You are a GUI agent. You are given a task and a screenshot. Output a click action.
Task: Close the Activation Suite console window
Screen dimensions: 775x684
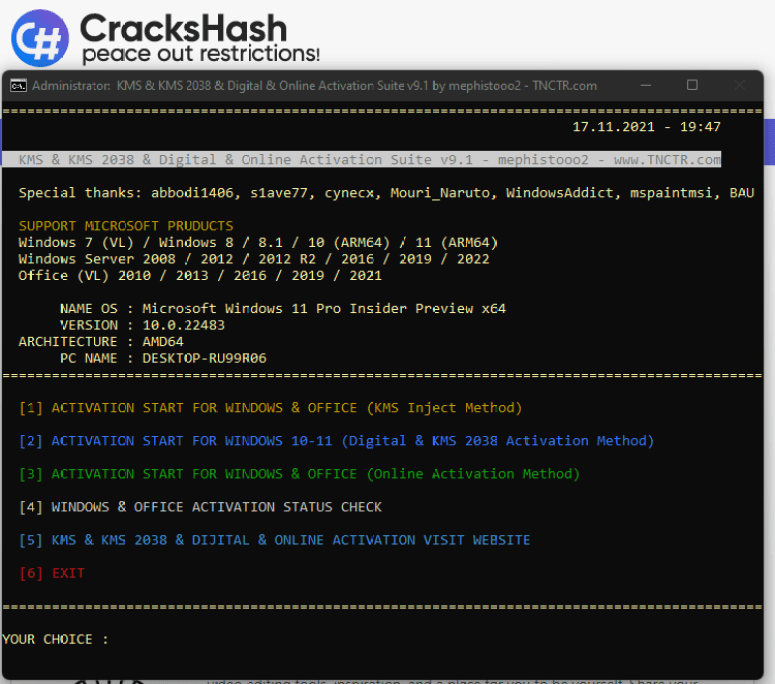pos(738,86)
